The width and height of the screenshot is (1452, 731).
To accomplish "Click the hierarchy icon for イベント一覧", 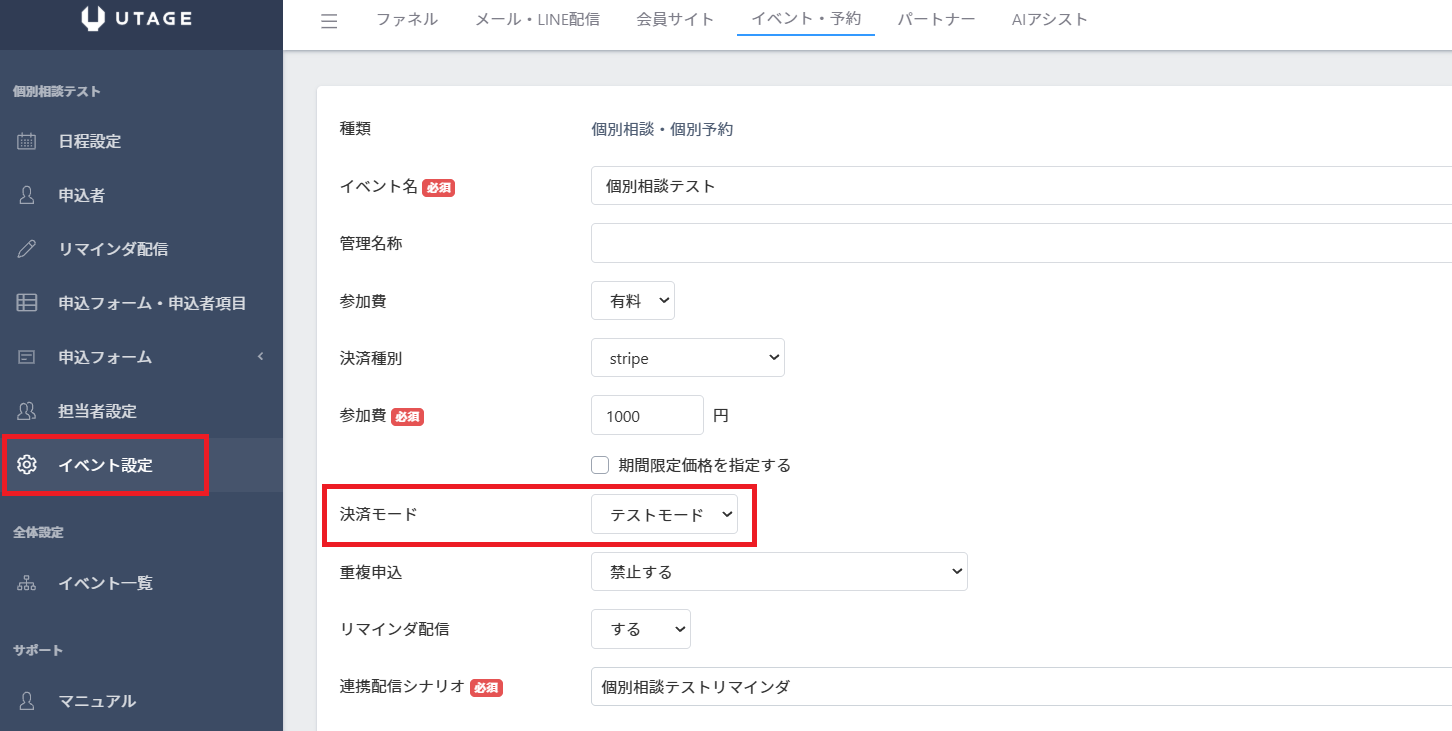I will tap(27, 583).
